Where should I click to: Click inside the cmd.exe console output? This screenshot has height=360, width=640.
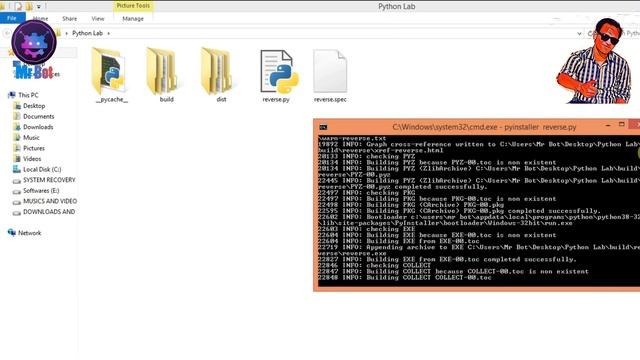pyautogui.click(x=479, y=211)
